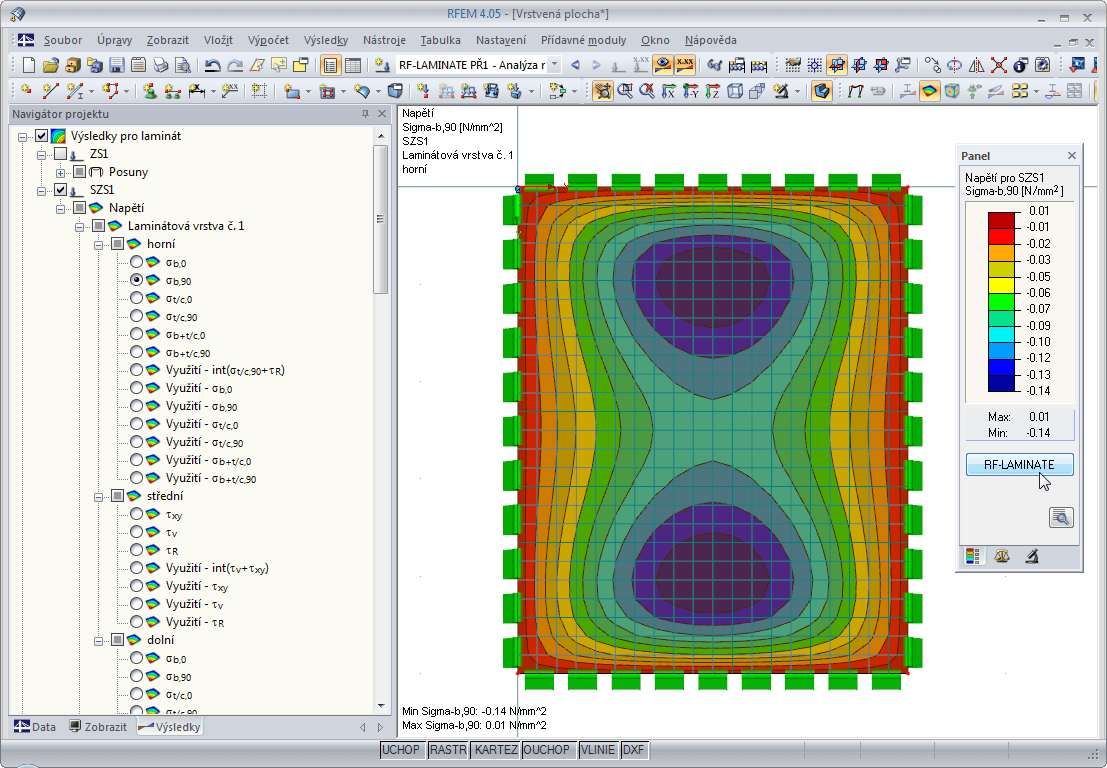Open the Výsledky menu
The height and width of the screenshot is (768, 1107).
point(327,40)
